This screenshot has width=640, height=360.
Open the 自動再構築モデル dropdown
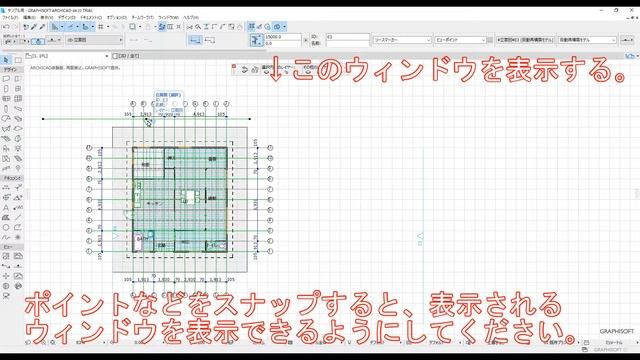click(587, 40)
